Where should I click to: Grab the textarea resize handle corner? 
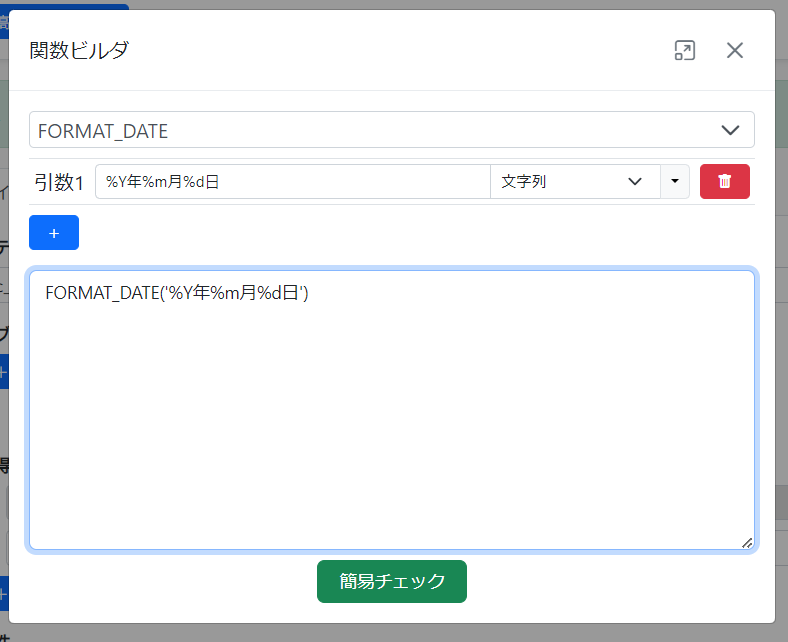click(747, 542)
